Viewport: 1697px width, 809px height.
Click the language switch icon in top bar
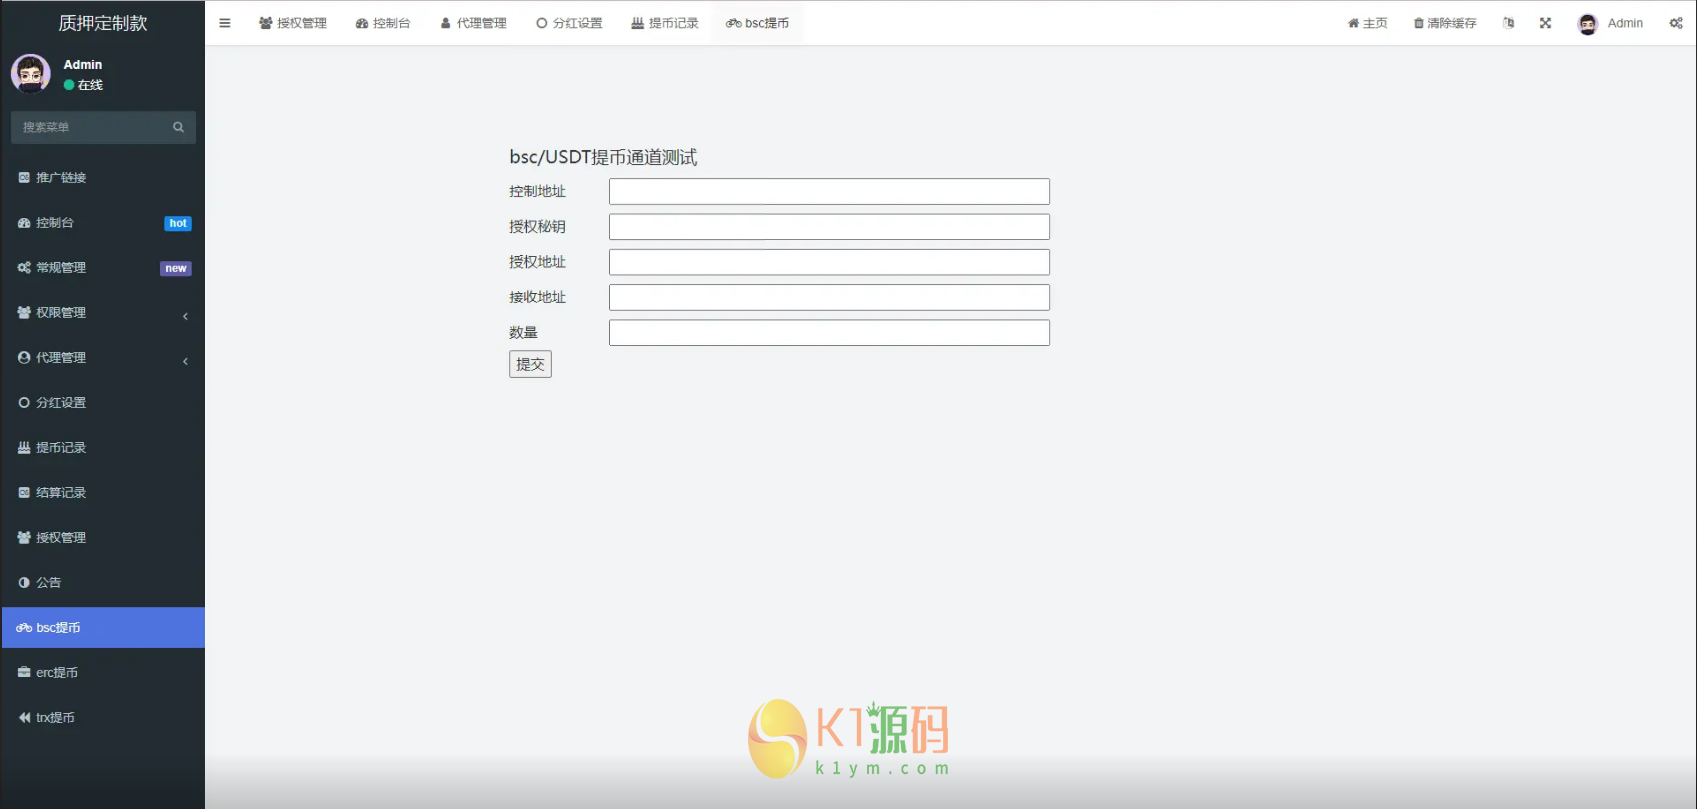pyautogui.click(x=1509, y=23)
